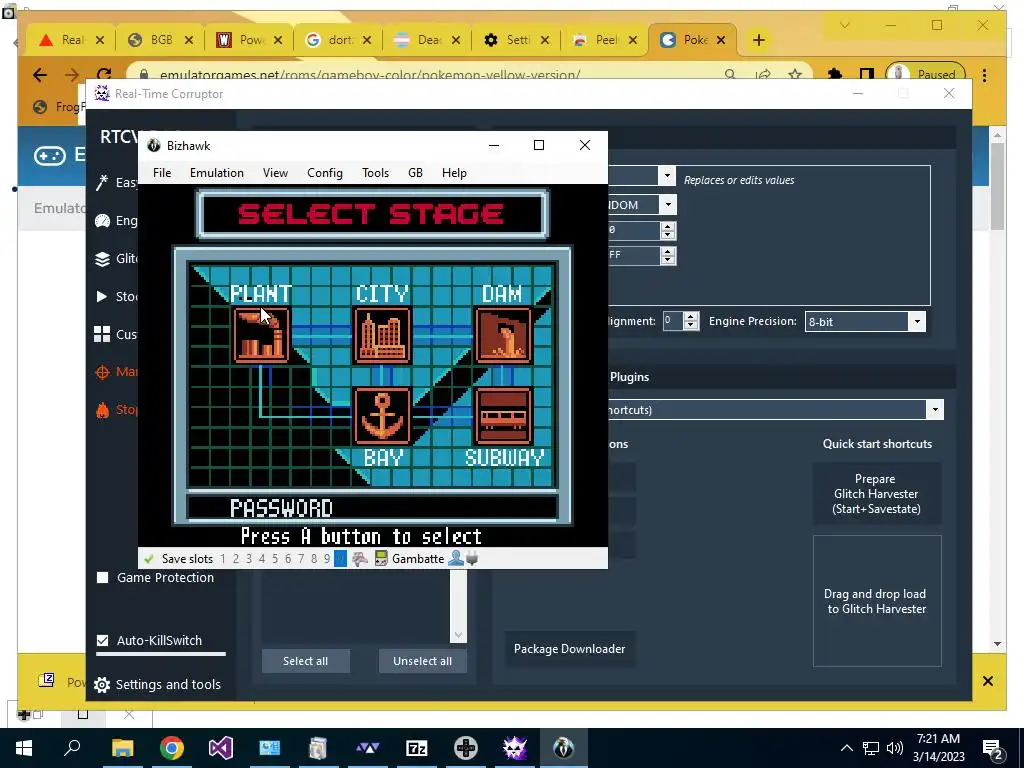Open Visual Studio from the taskbar
This screenshot has width=1024, height=768.
click(x=221, y=748)
